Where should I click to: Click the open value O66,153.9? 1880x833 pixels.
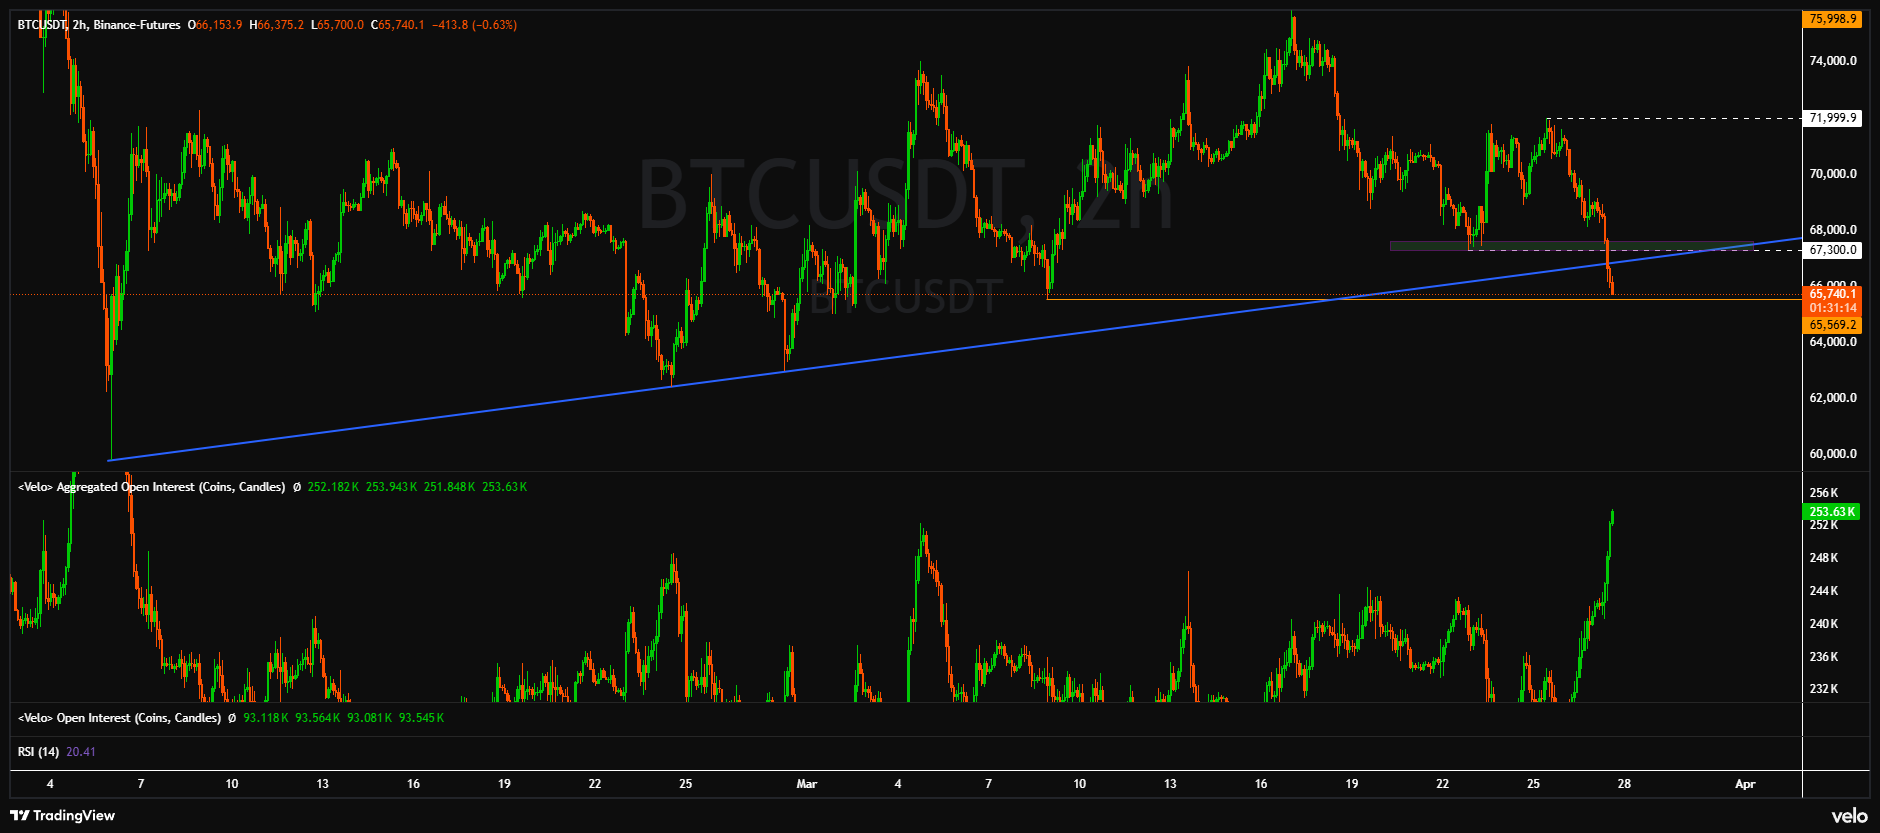point(215,24)
